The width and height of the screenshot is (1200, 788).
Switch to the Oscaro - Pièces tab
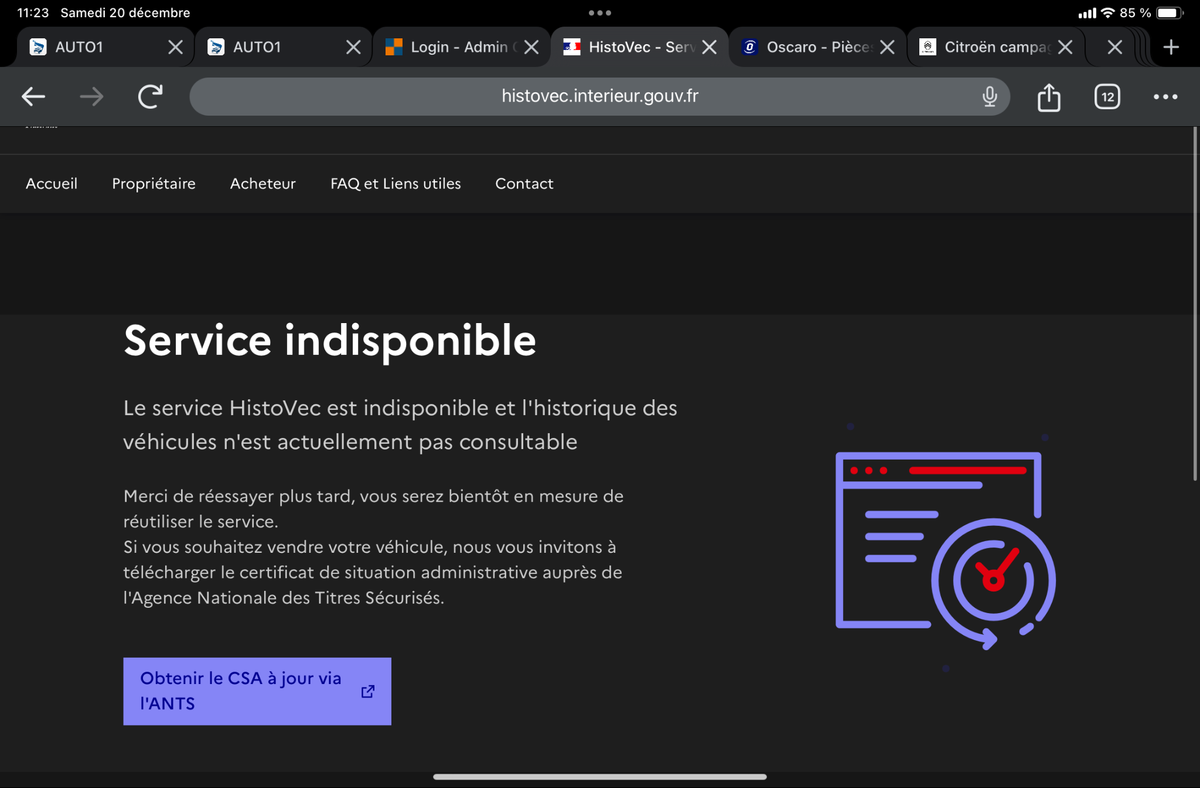coord(808,47)
